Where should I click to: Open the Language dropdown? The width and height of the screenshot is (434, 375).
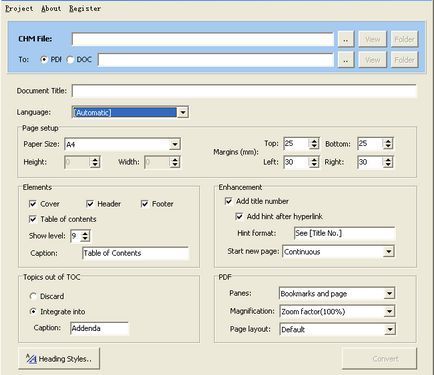pyautogui.click(x=183, y=112)
